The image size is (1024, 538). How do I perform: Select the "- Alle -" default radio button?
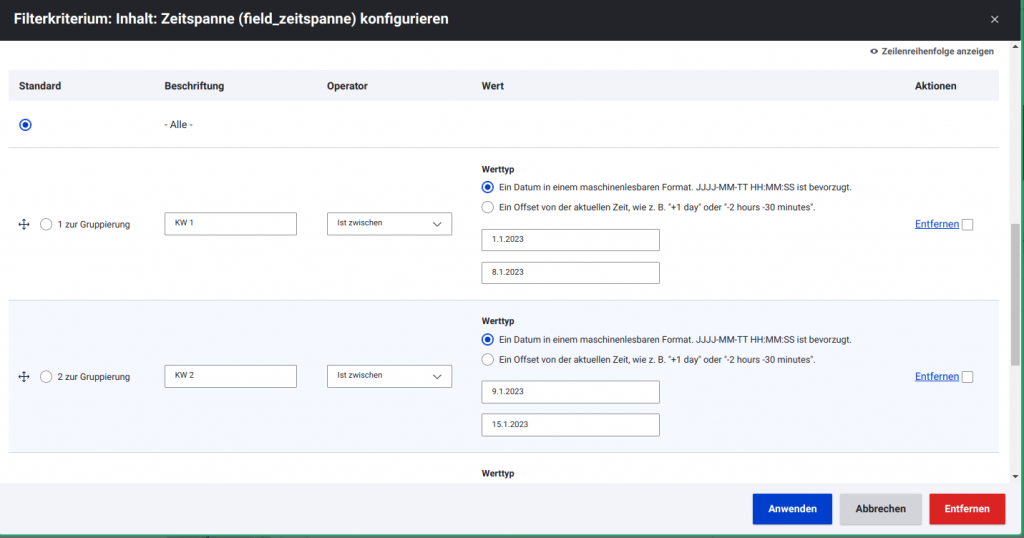[26, 125]
